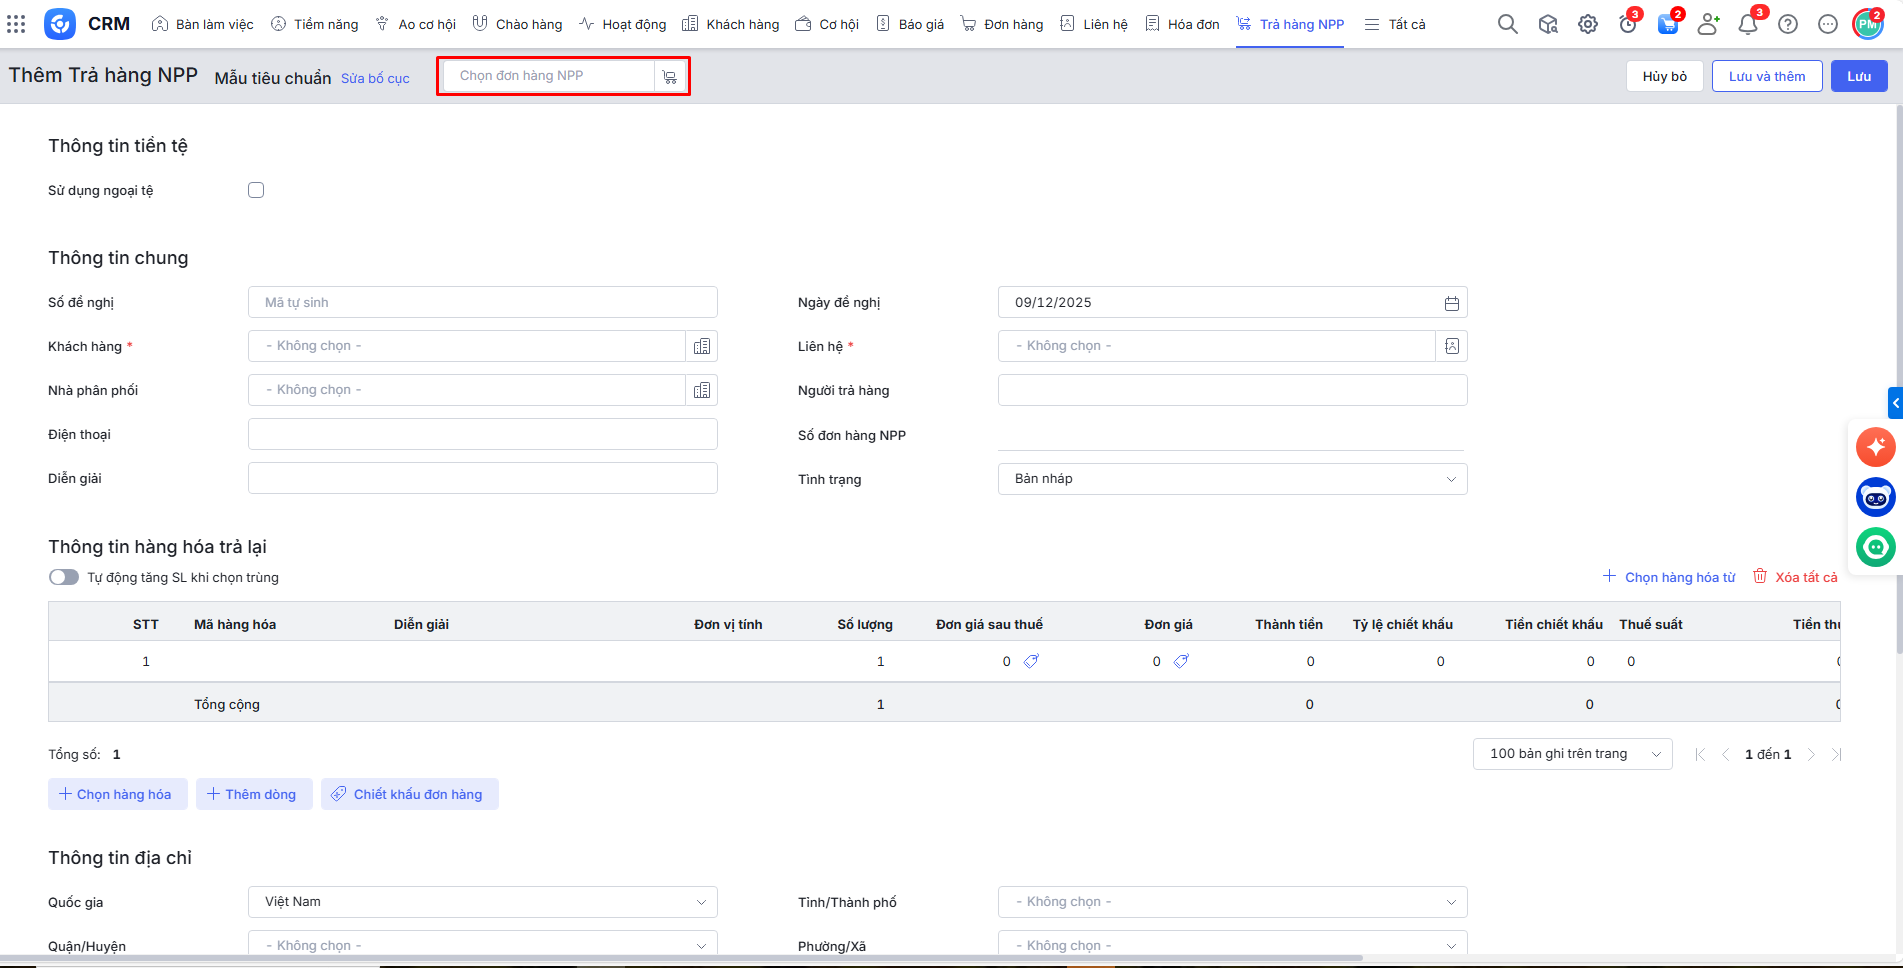The image size is (1903, 968).
Task: Toggle Tự động tăng SL khi chọn trùng
Action: (64, 577)
